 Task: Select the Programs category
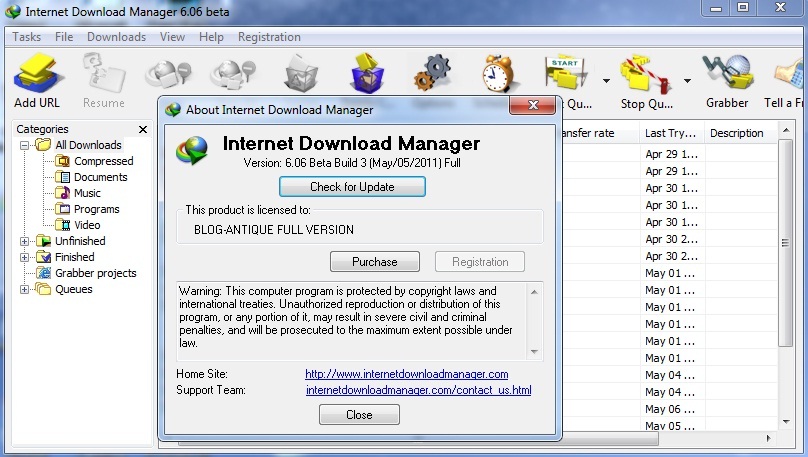pos(96,209)
